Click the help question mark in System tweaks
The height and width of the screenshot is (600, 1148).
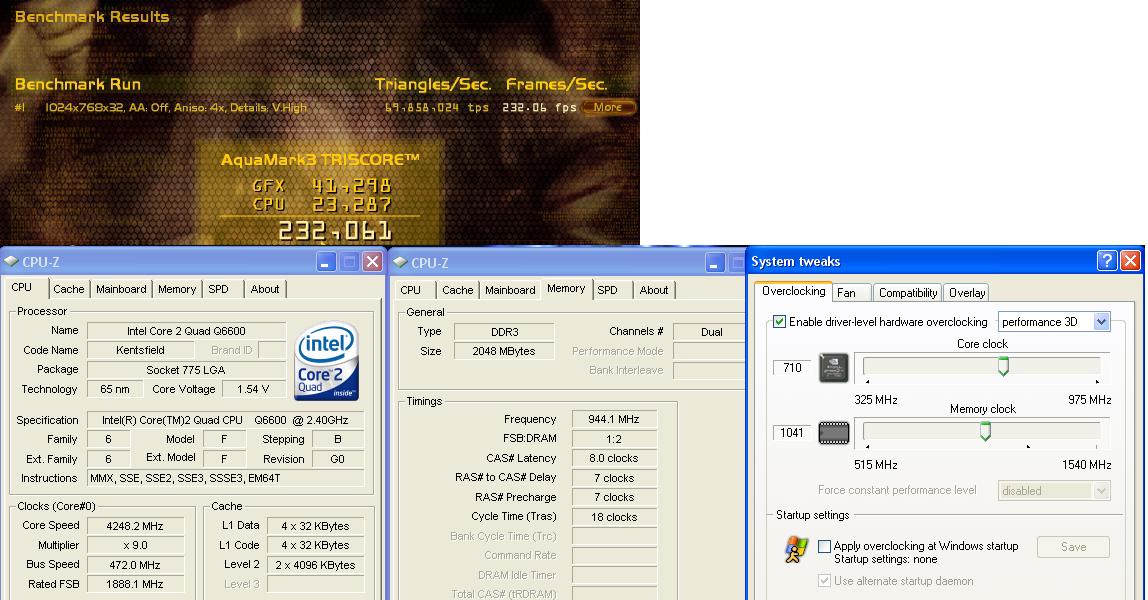[x=1106, y=260]
